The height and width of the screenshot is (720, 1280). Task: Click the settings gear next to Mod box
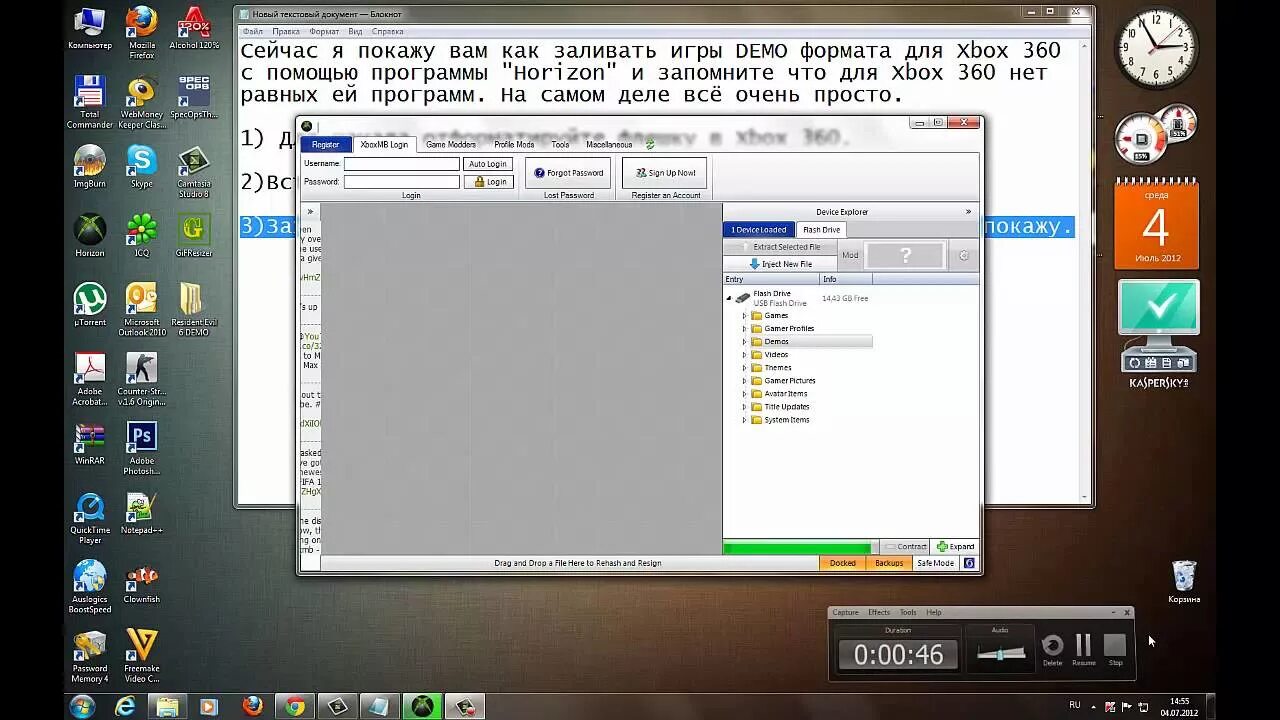click(x=964, y=256)
